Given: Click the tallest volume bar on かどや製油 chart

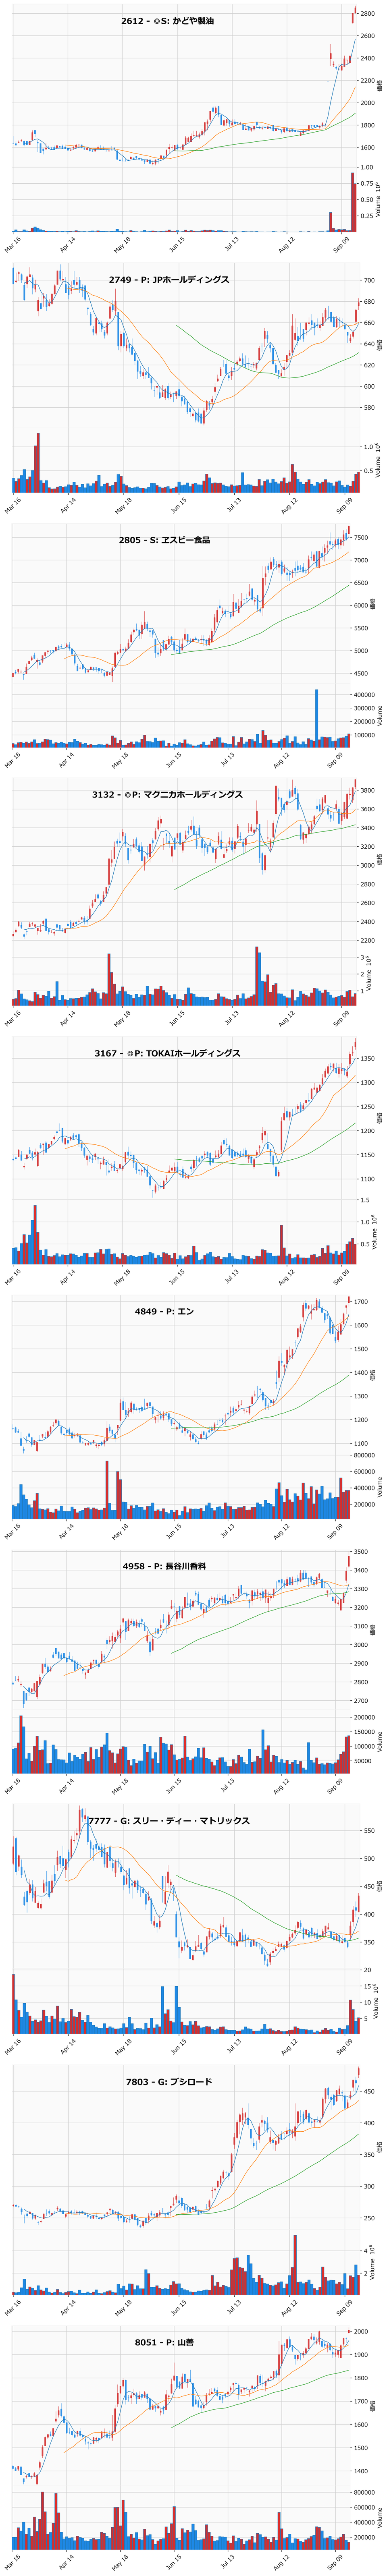Looking at the screenshot, I should [x=353, y=201].
